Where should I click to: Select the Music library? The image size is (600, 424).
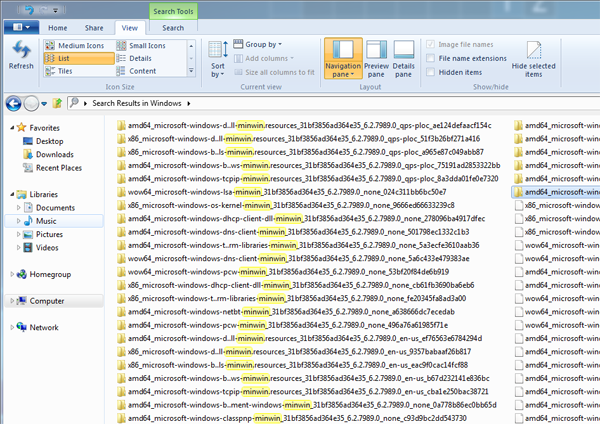46,221
